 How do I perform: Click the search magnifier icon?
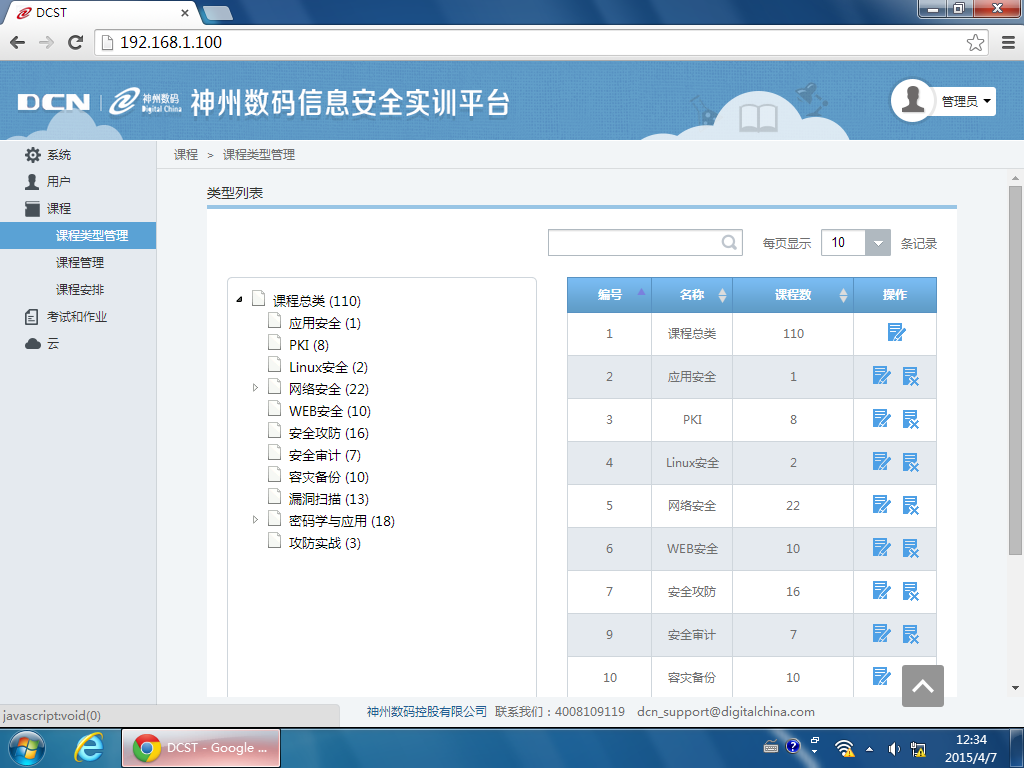pos(729,243)
